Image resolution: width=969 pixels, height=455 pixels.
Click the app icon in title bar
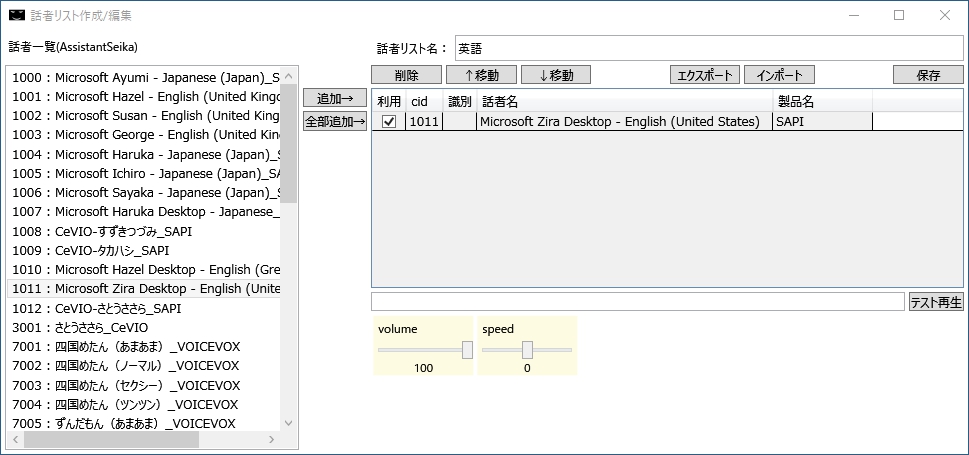click(17, 15)
